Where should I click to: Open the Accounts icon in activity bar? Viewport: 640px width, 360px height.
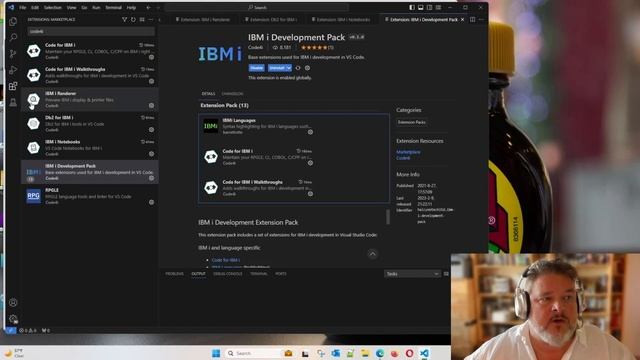13,302
